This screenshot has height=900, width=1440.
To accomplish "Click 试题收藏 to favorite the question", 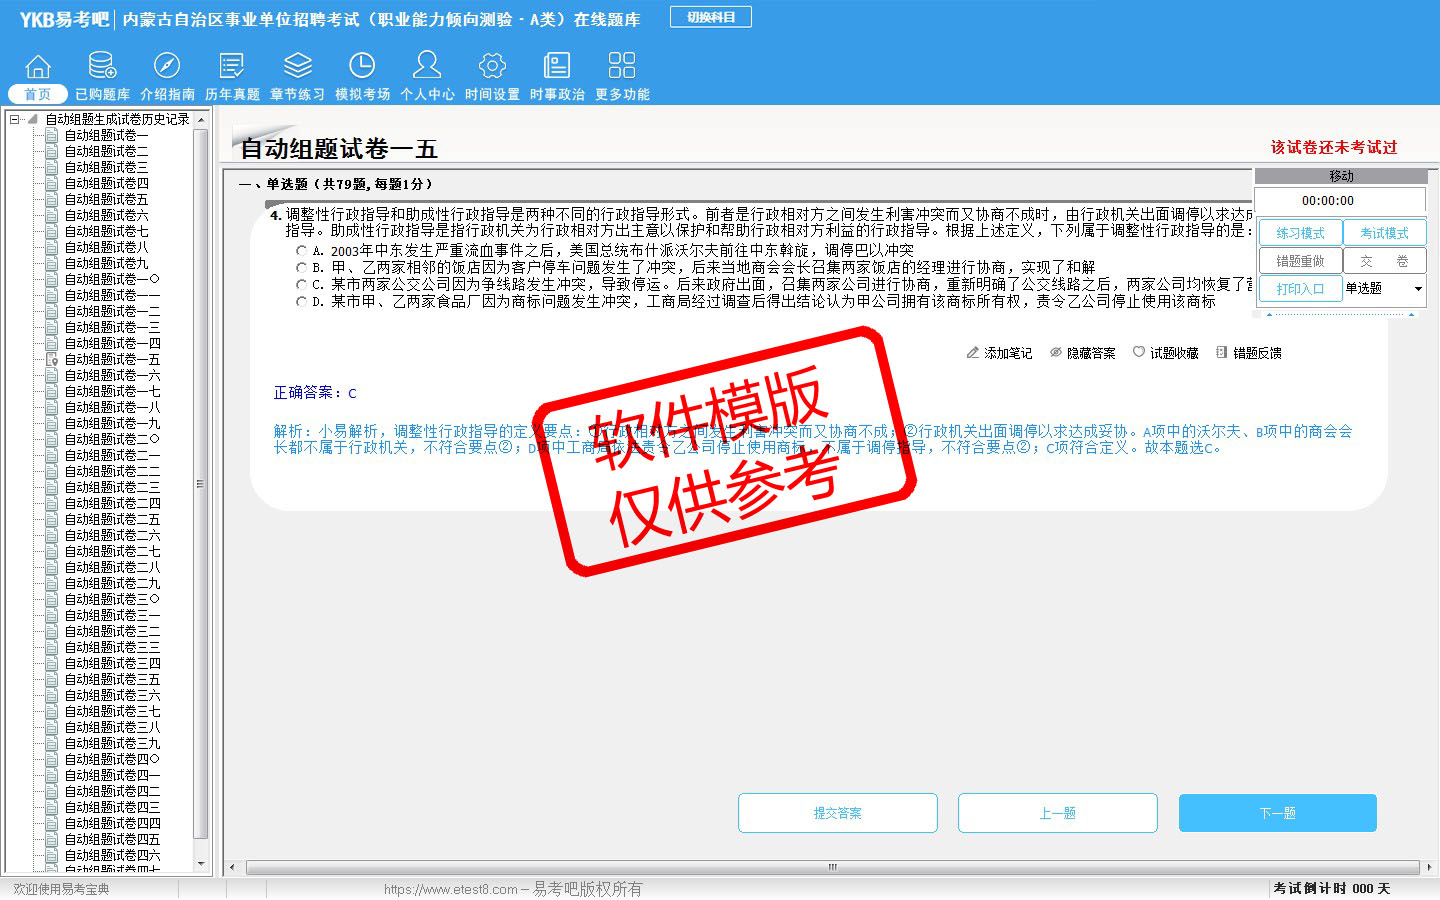I will point(1166,353).
